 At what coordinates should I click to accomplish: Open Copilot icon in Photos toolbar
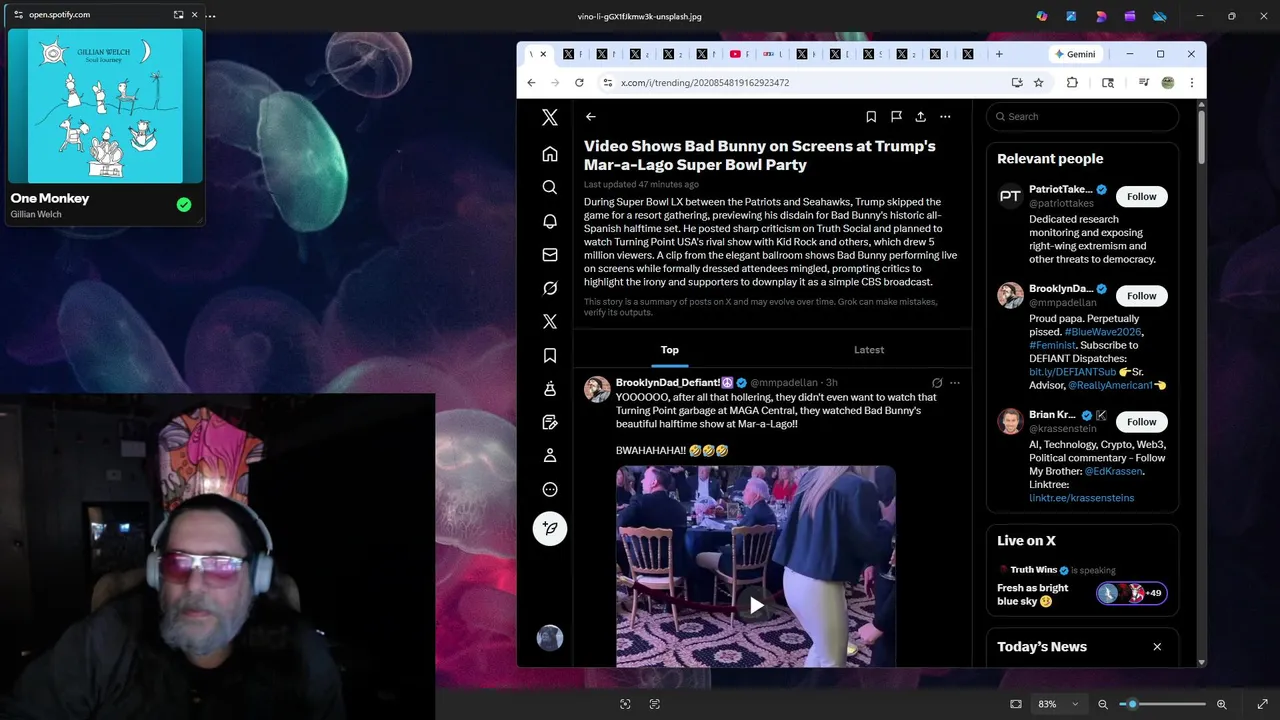point(1042,16)
